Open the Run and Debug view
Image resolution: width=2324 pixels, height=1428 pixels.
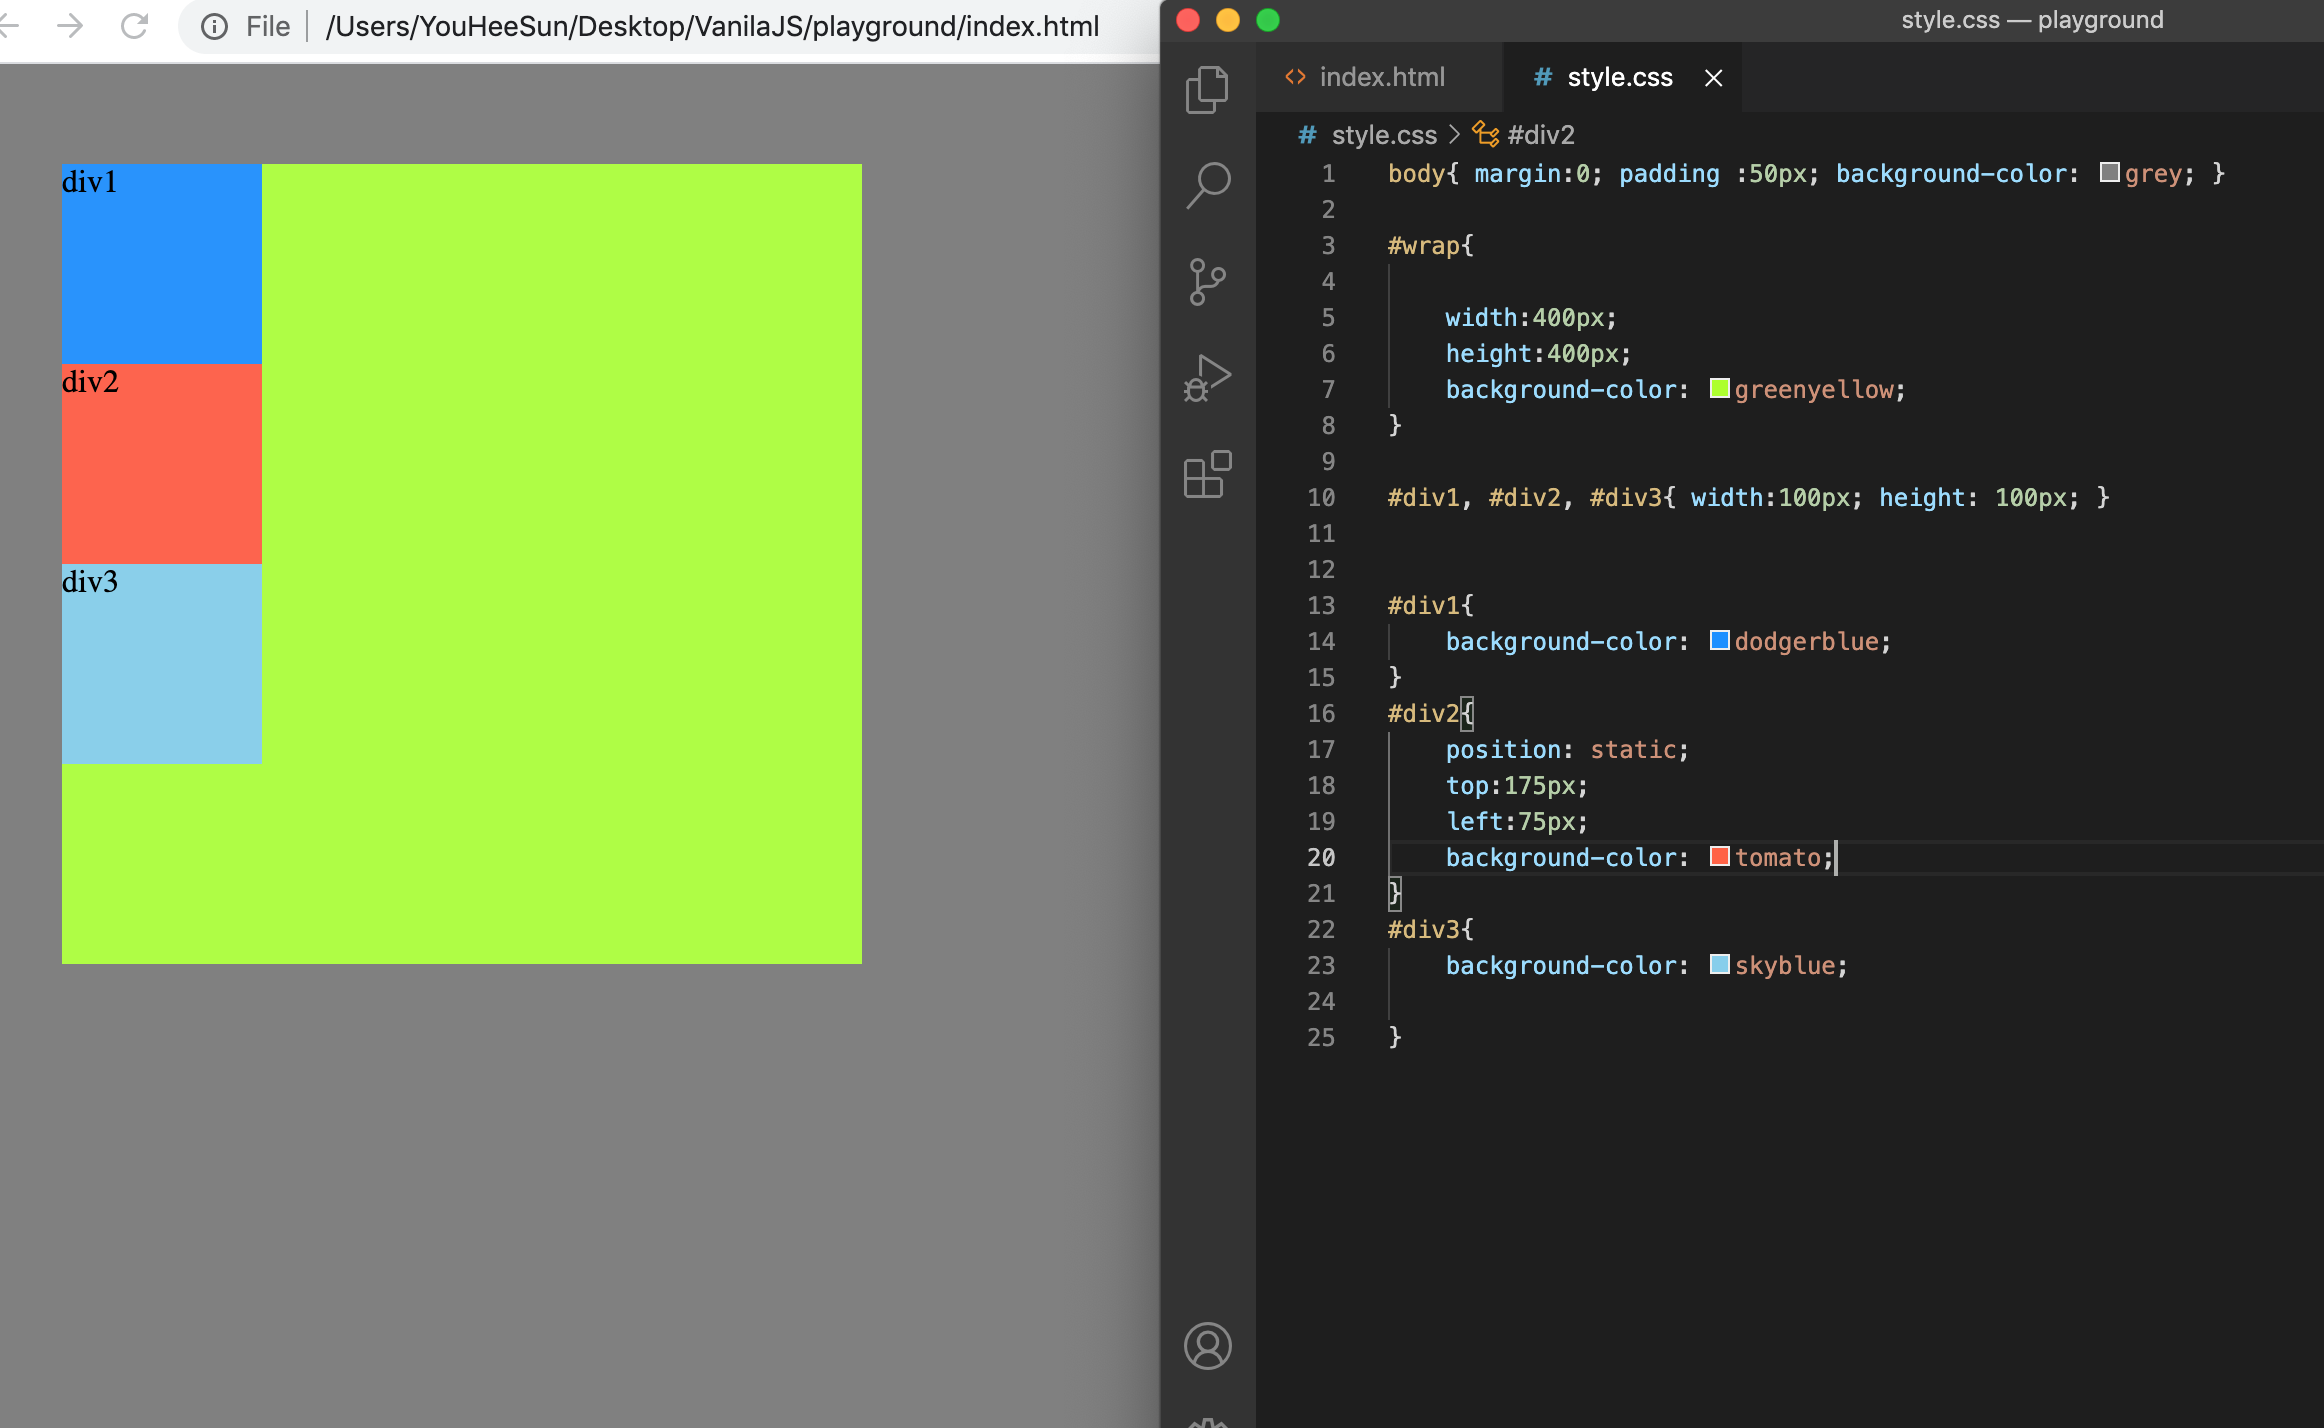(1207, 378)
